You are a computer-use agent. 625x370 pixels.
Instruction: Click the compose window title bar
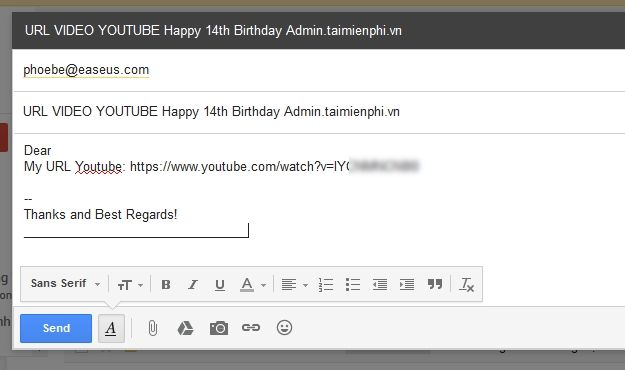click(318, 31)
